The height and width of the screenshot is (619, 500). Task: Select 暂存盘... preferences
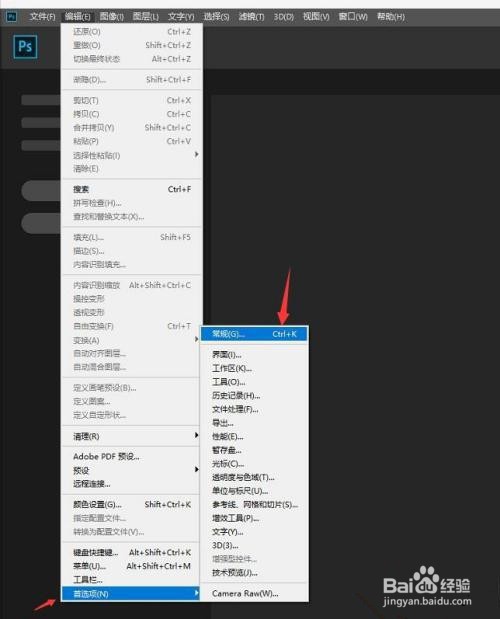pyautogui.click(x=254, y=450)
